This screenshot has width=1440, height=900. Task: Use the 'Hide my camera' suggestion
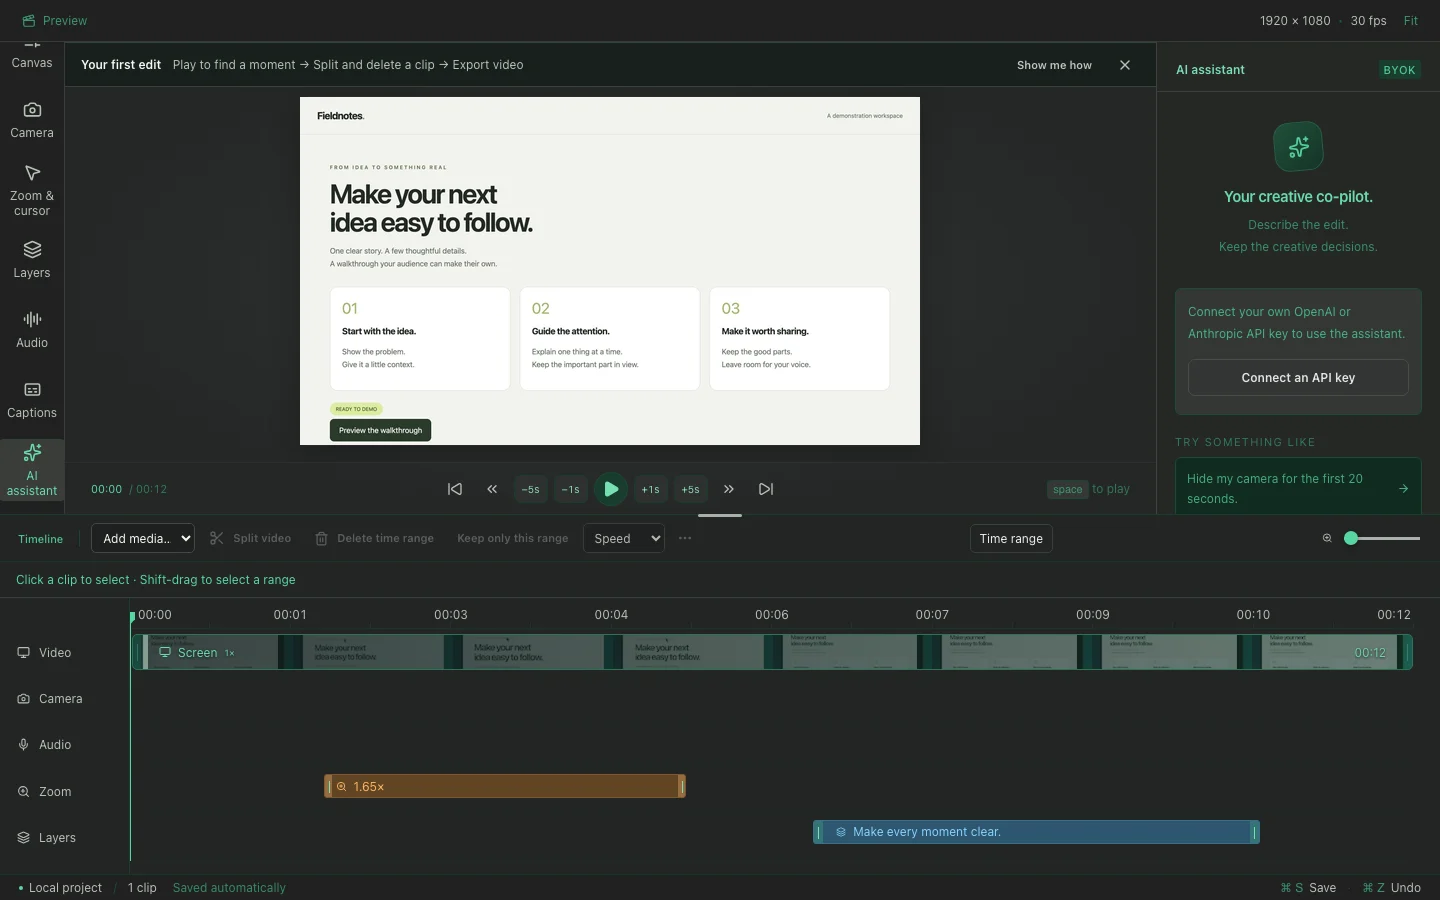1298,488
